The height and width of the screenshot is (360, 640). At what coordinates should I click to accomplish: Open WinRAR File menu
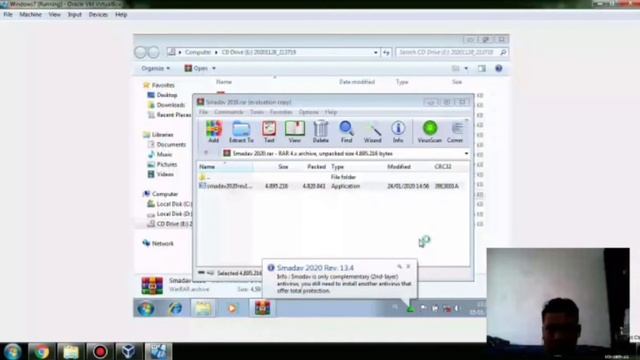point(203,112)
